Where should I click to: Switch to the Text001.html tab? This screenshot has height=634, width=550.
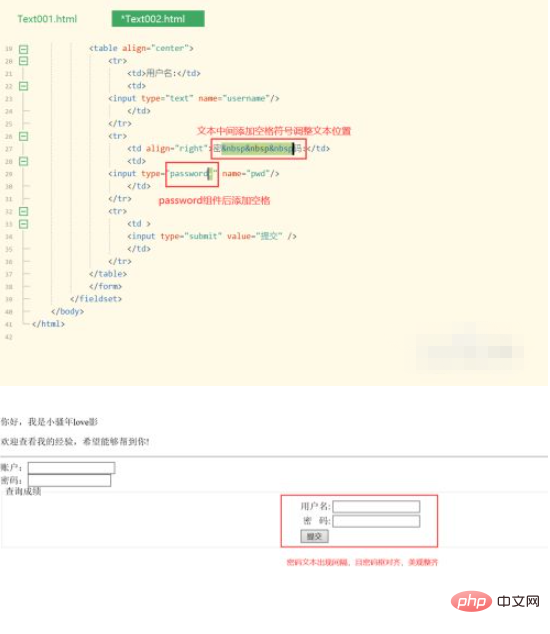coord(47,19)
